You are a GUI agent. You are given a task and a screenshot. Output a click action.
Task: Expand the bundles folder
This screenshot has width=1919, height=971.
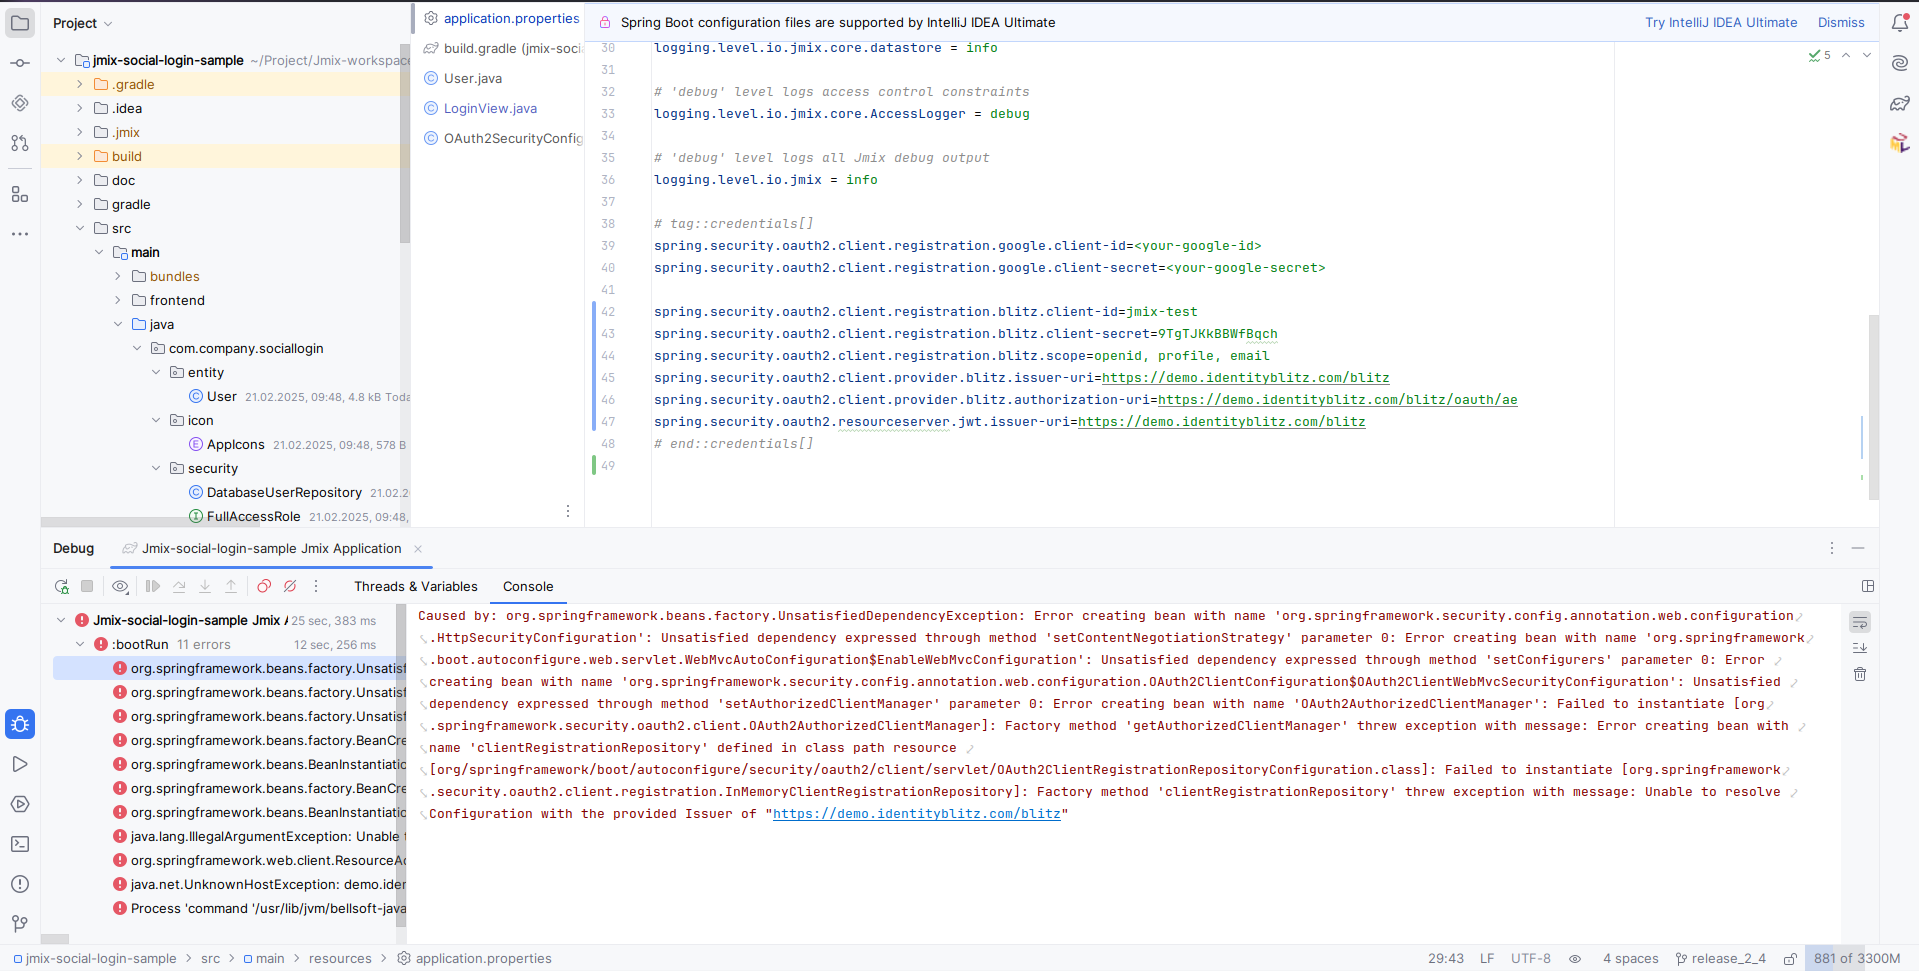pyautogui.click(x=118, y=277)
